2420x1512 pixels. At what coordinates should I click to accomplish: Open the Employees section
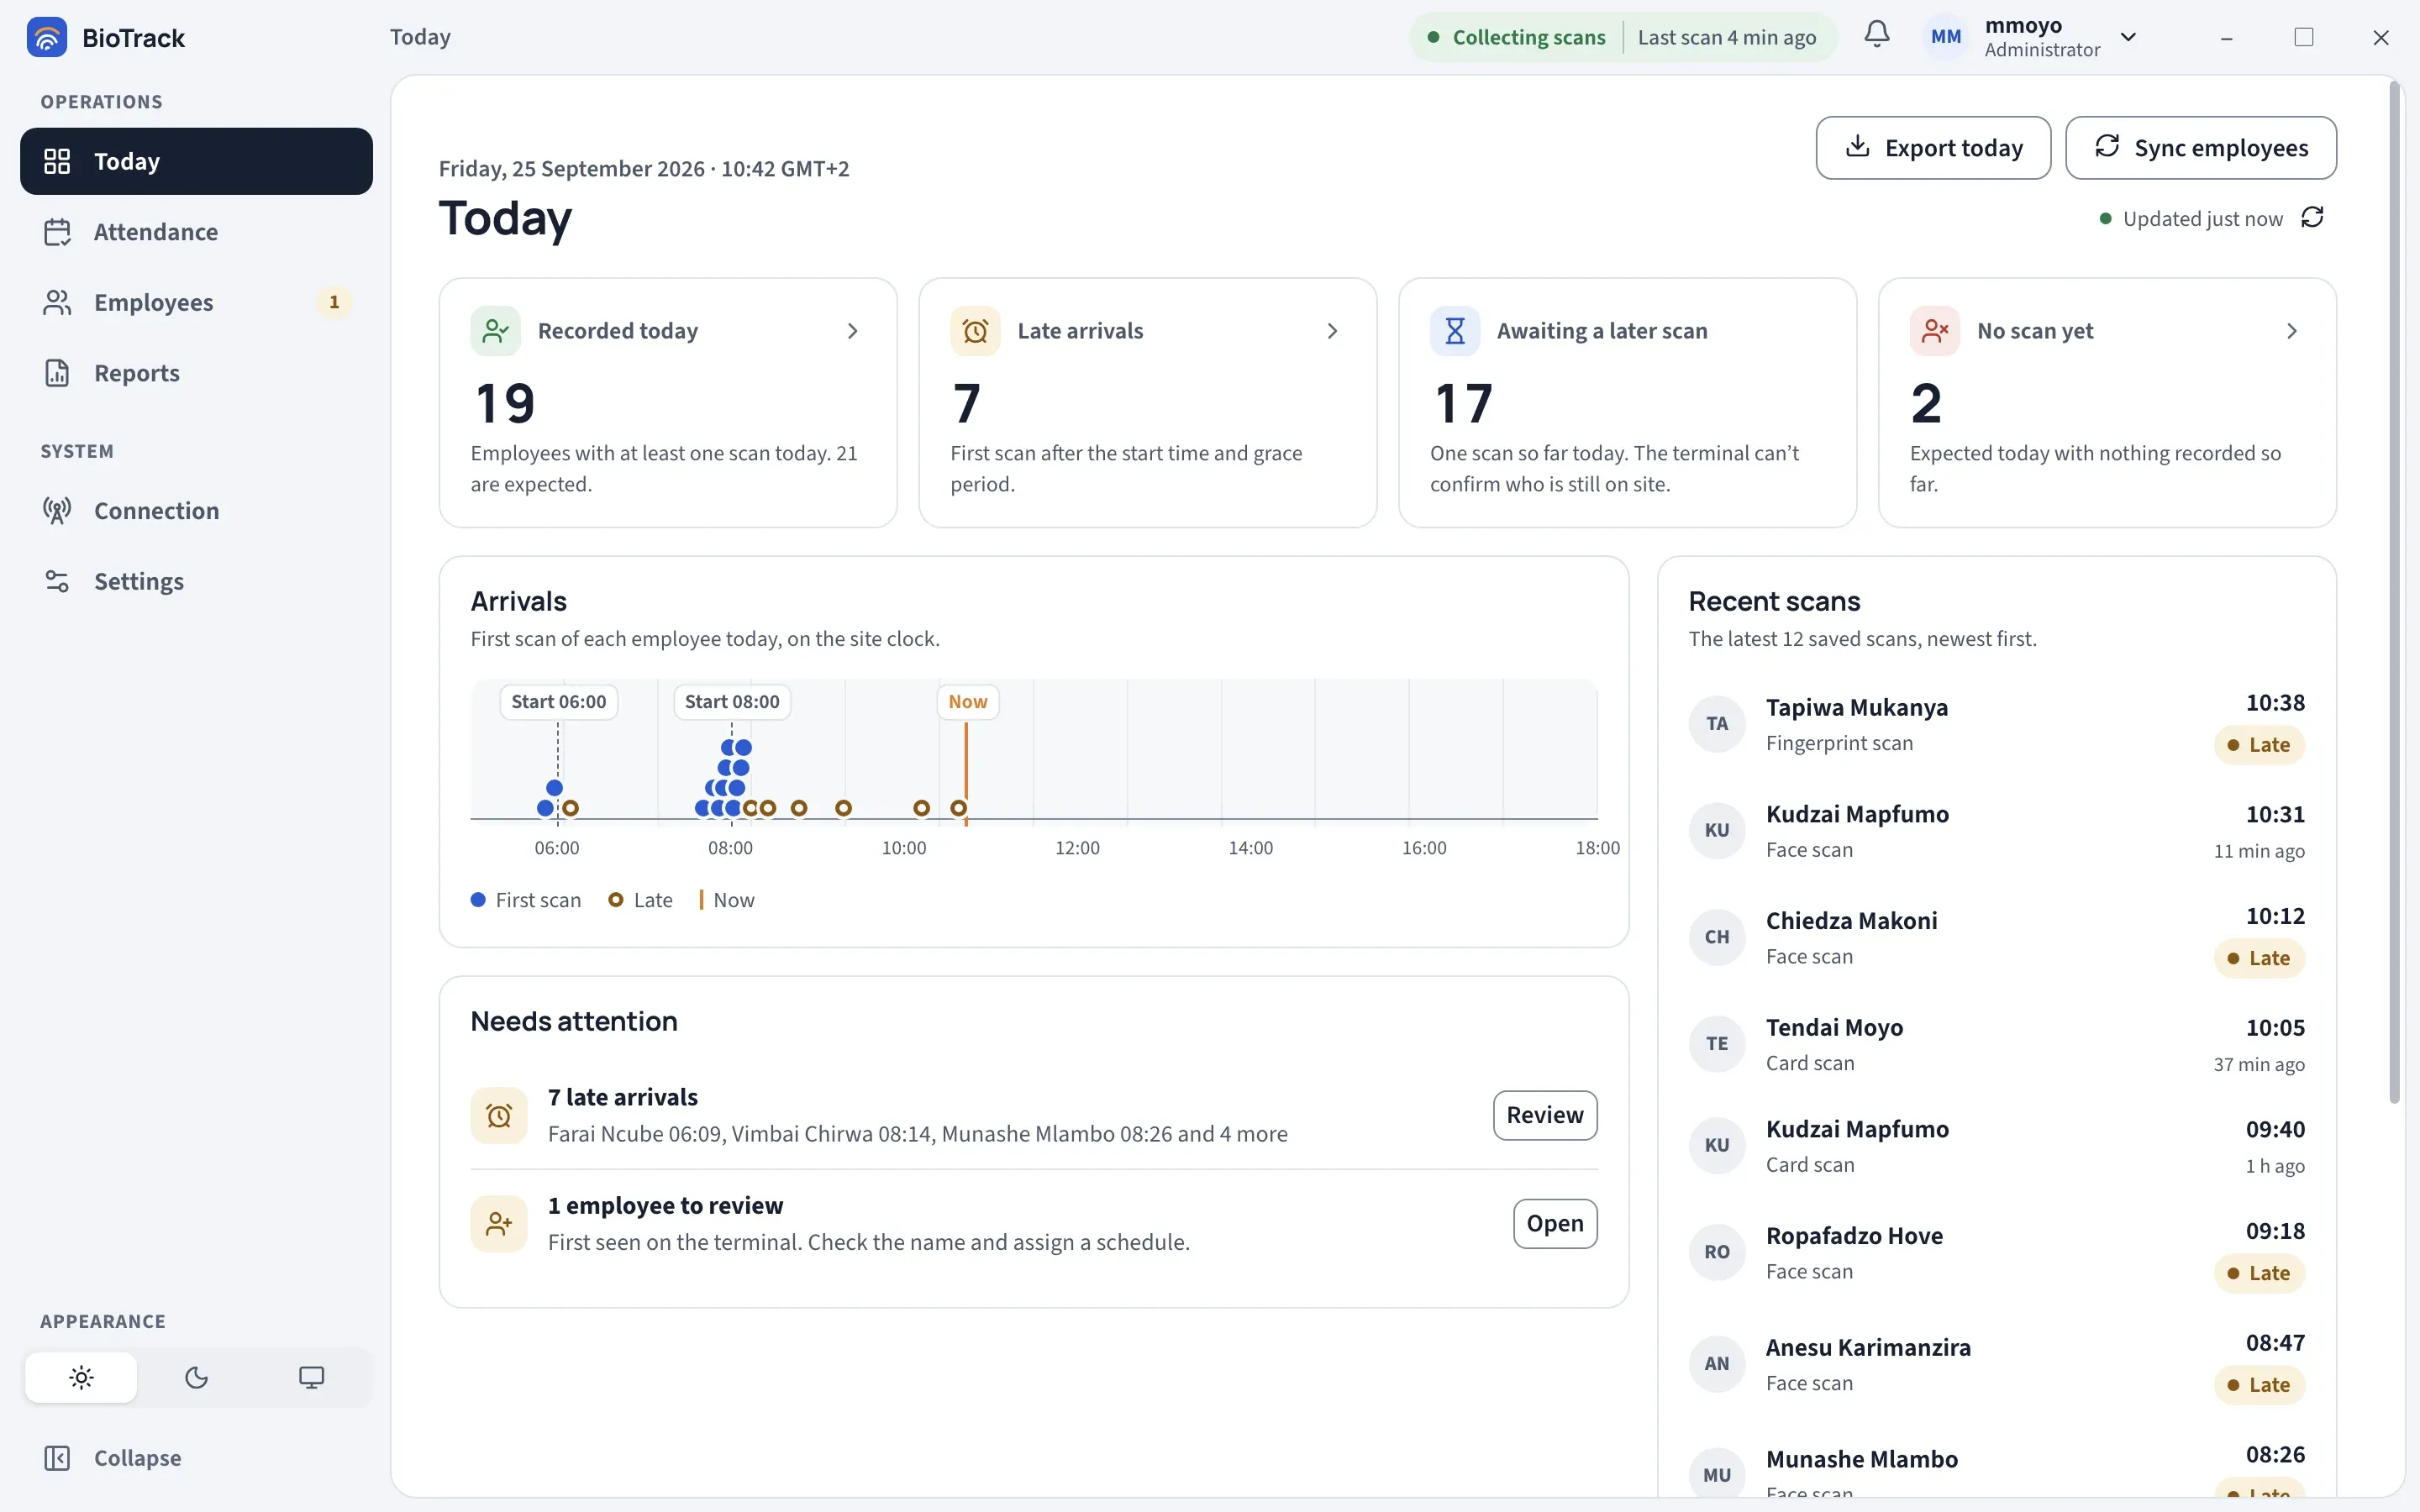click(196, 302)
